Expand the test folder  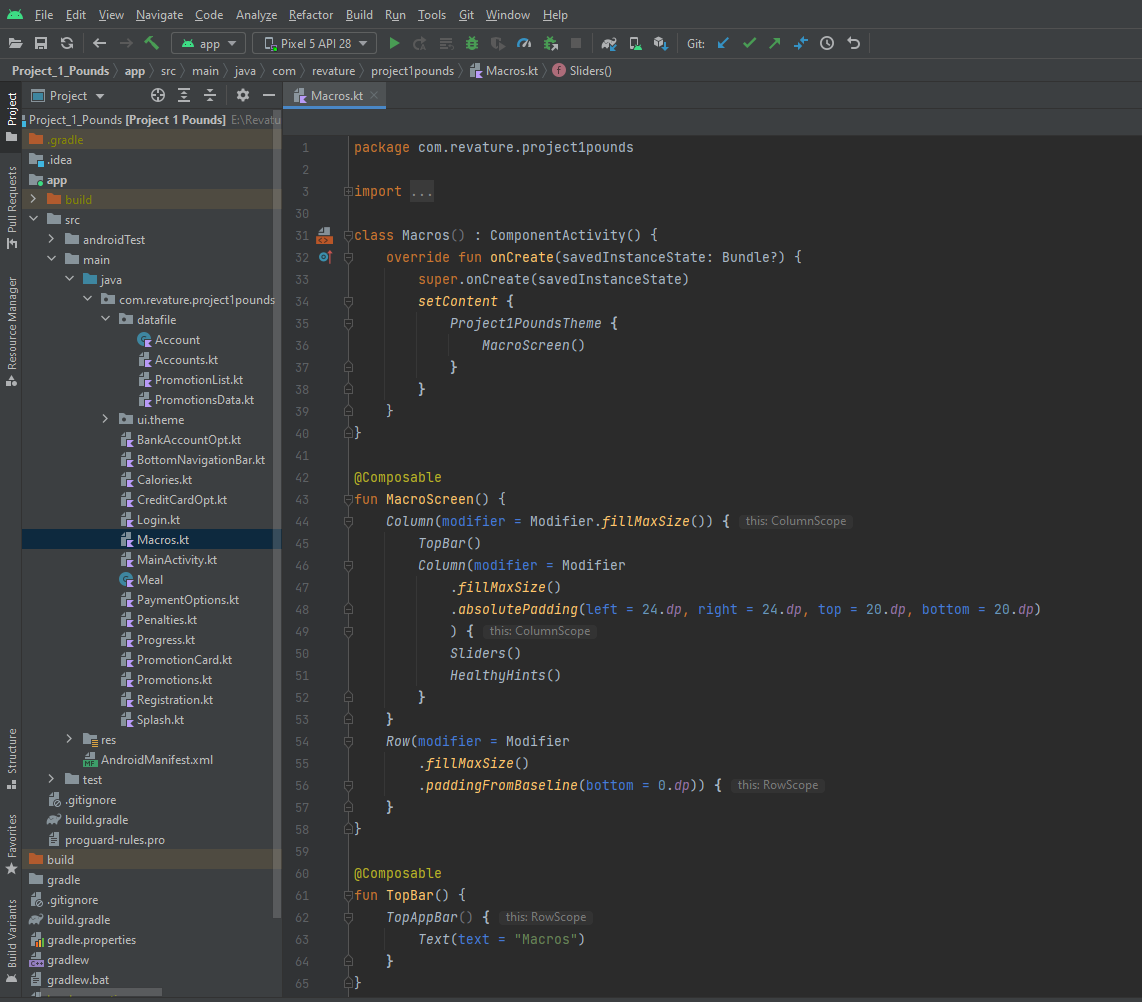tap(51, 779)
